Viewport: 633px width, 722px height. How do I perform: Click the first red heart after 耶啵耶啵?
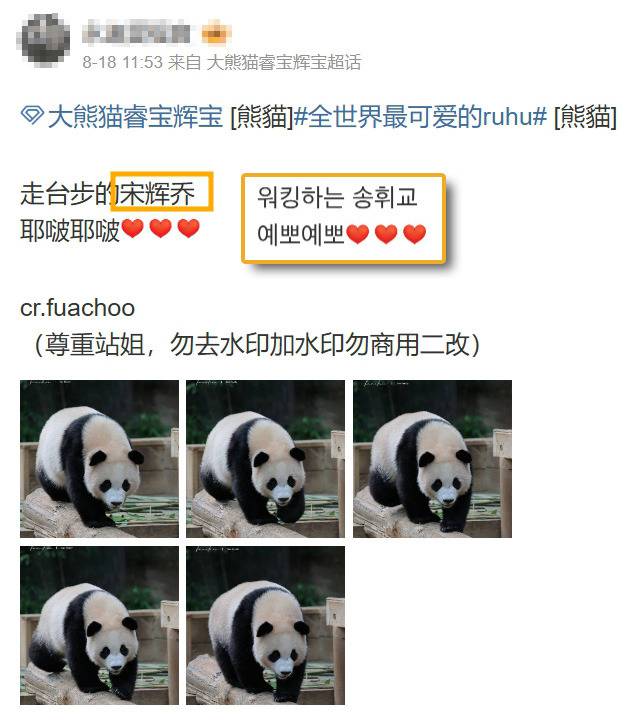[133, 228]
